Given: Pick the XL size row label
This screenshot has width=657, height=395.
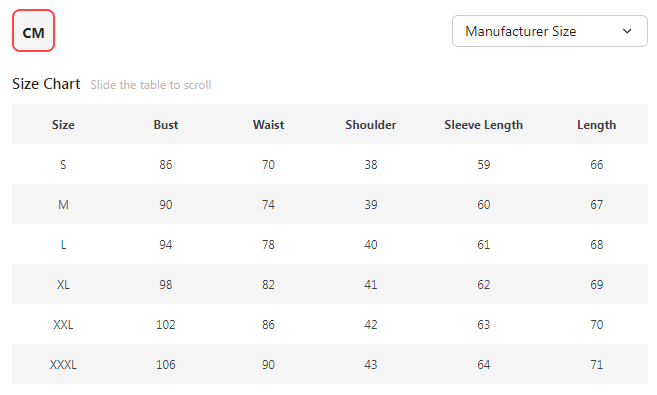Looking at the screenshot, I should coord(63,285).
